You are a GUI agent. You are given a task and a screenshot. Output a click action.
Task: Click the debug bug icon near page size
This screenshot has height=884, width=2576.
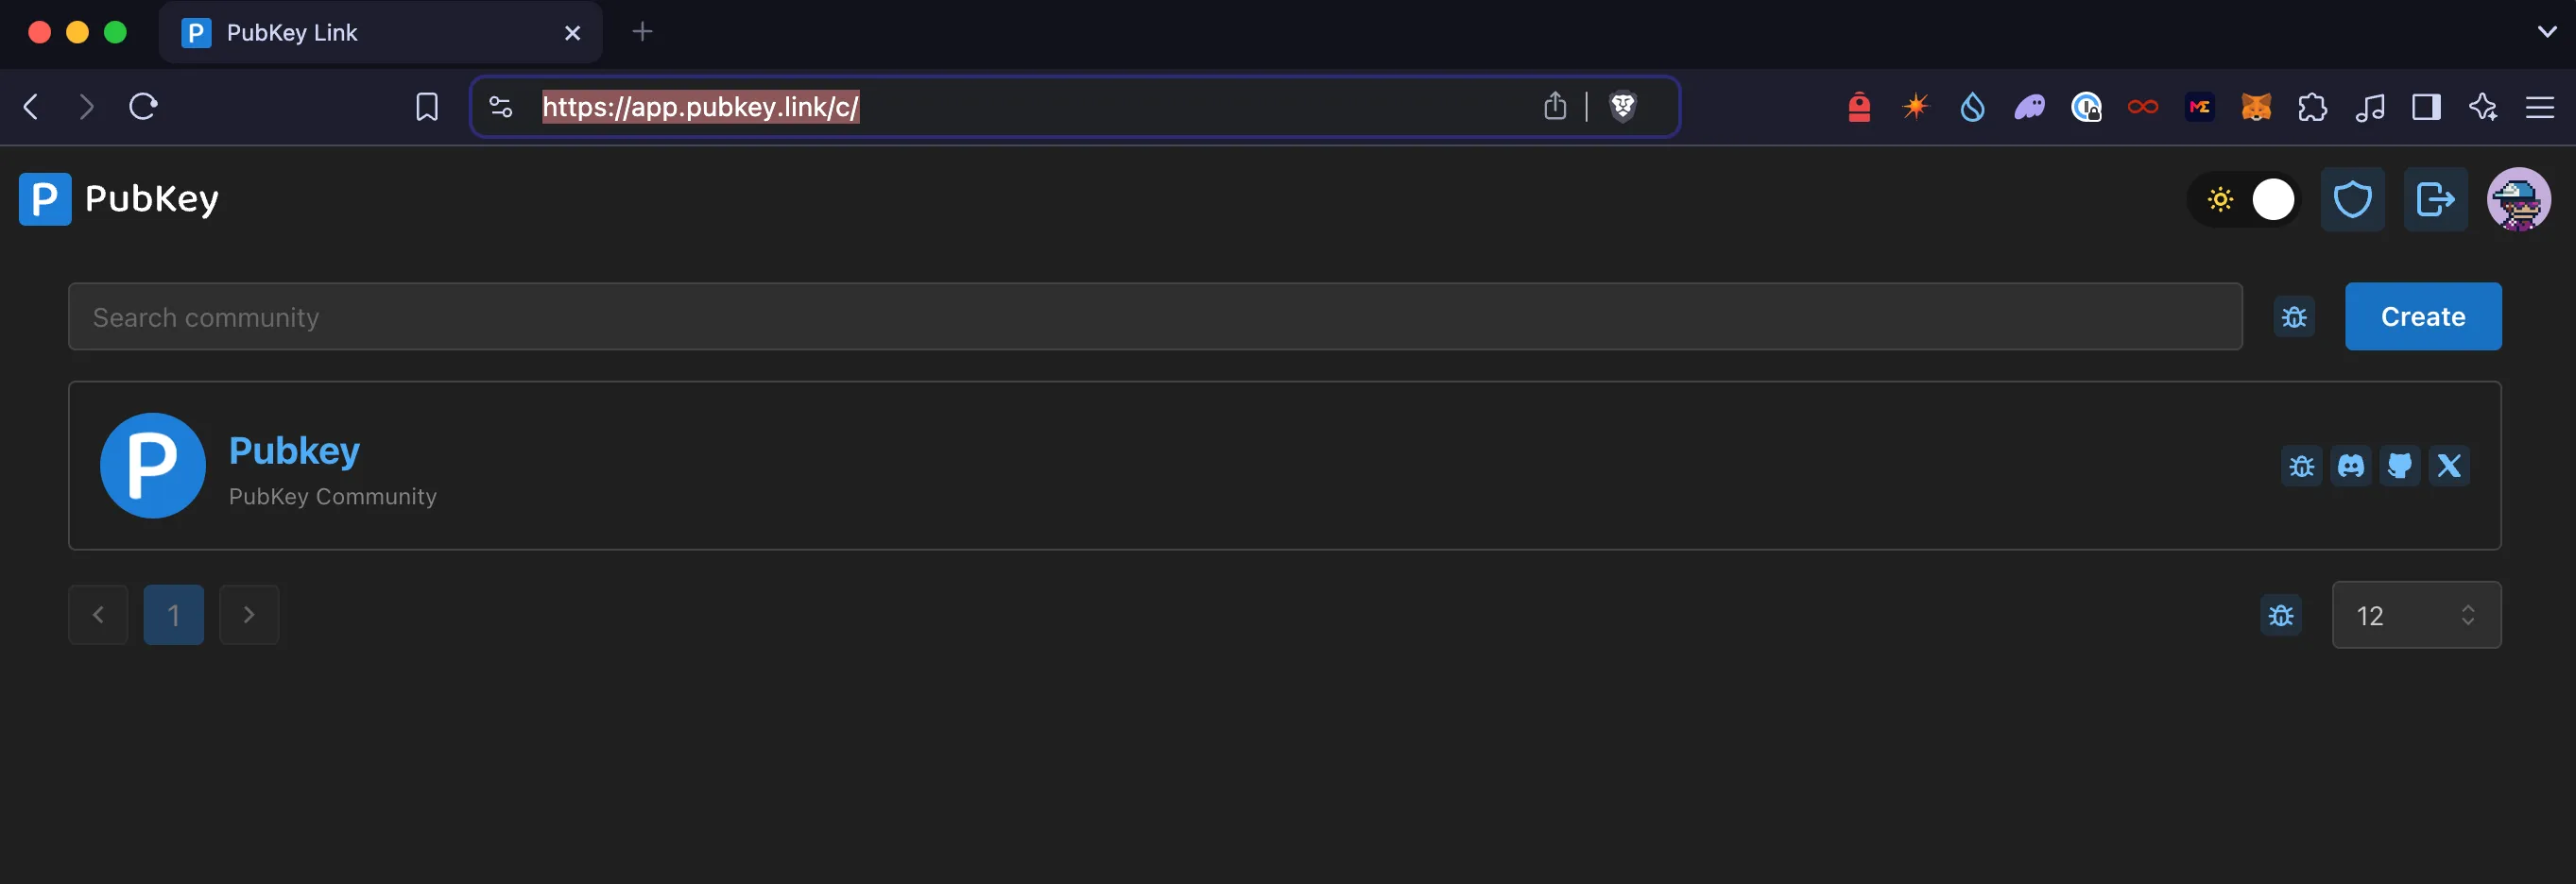(x=2281, y=615)
